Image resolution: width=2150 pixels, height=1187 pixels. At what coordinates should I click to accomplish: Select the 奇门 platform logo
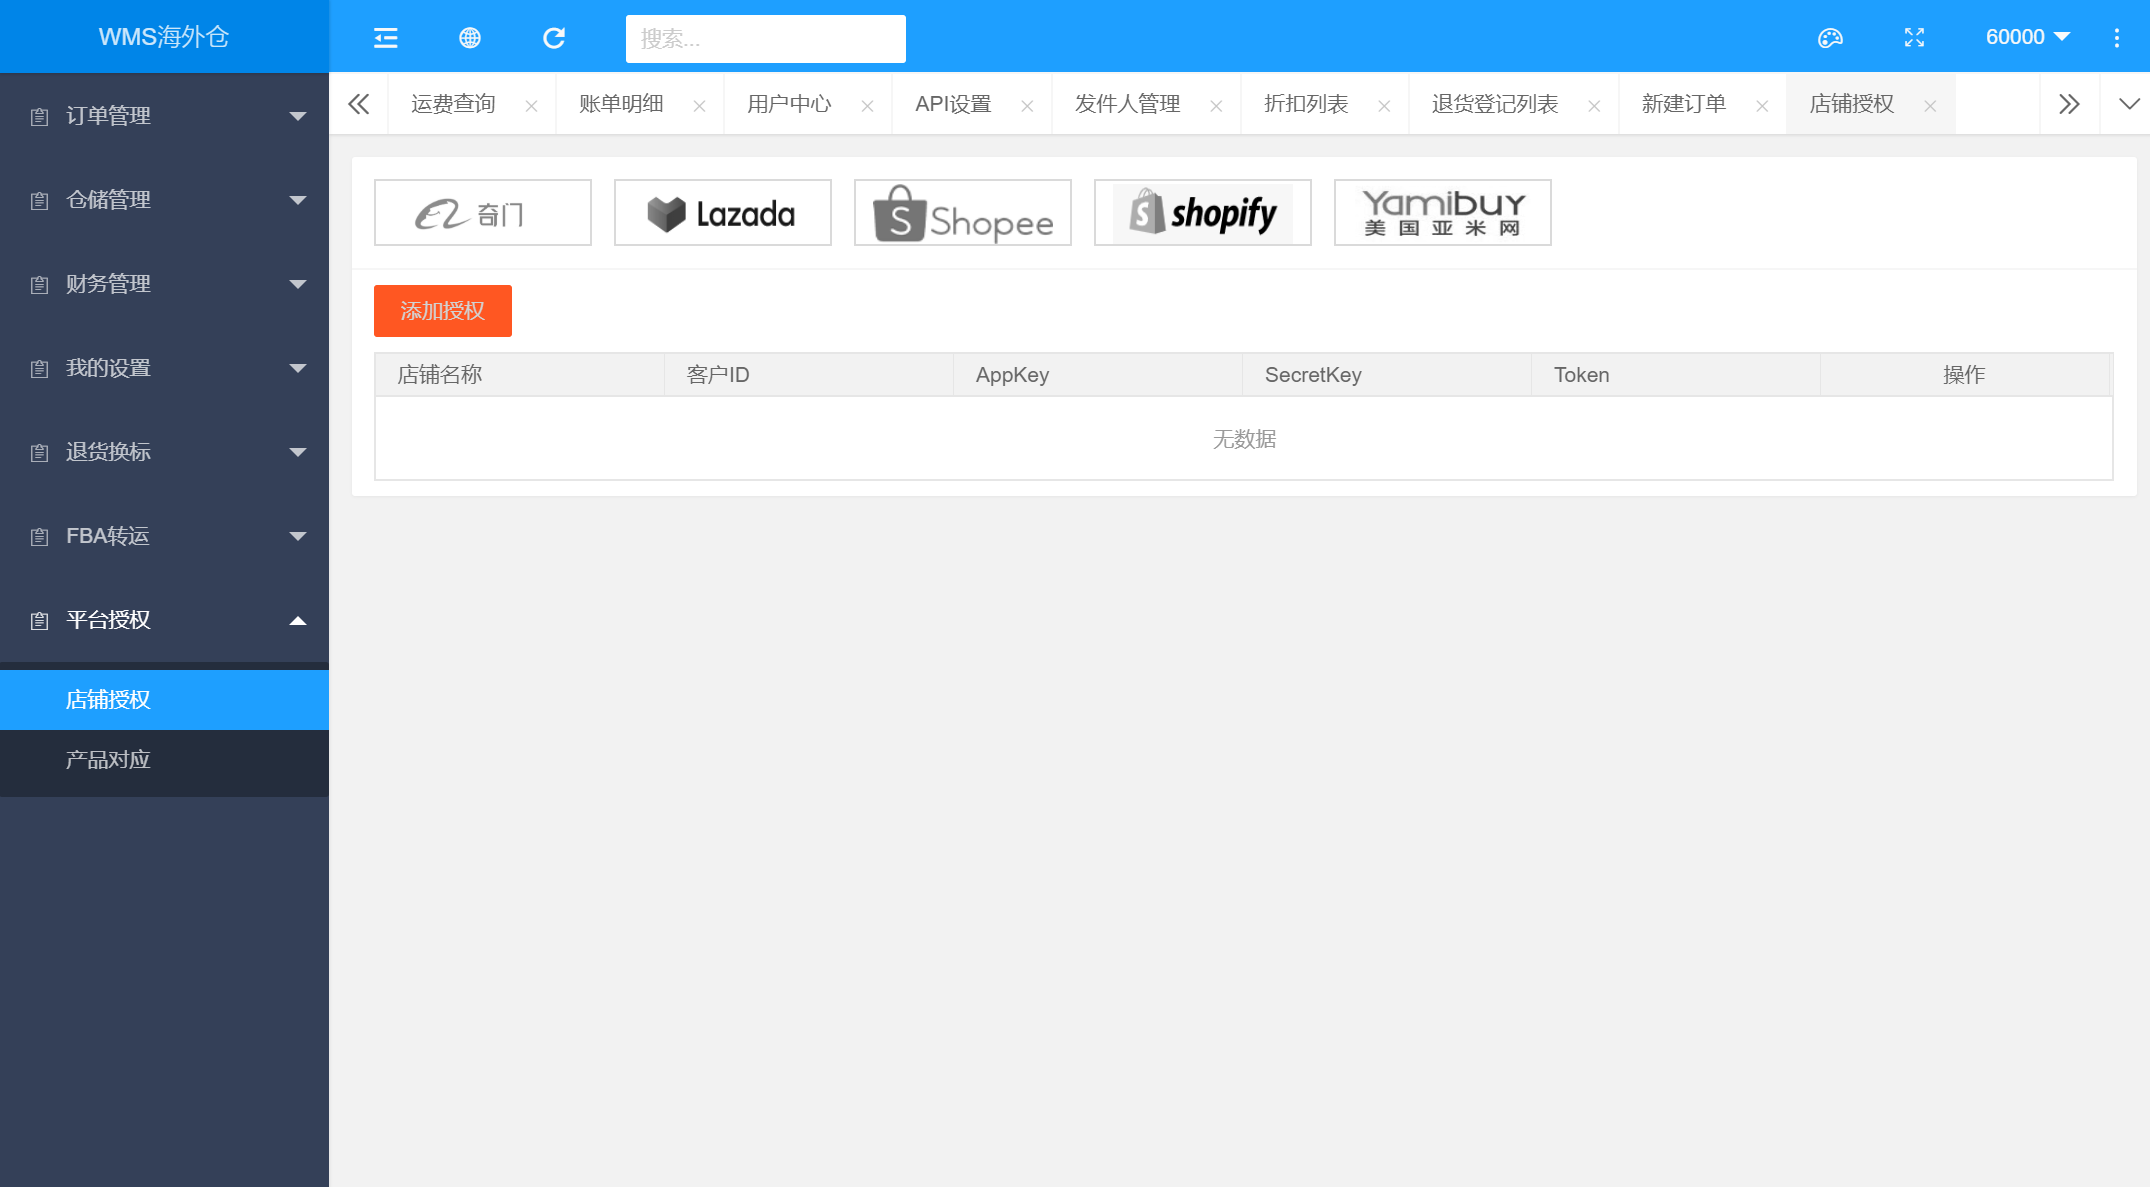[482, 213]
